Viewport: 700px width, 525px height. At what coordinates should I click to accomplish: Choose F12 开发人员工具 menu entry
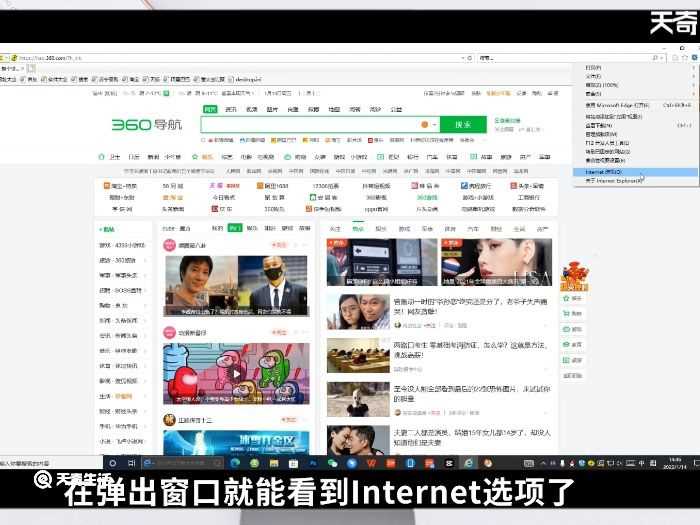tap(635, 143)
